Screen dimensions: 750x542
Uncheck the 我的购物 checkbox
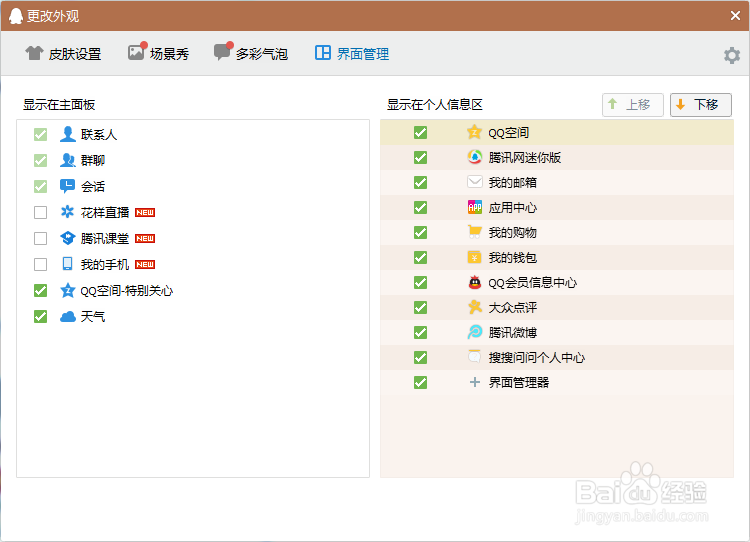point(420,232)
